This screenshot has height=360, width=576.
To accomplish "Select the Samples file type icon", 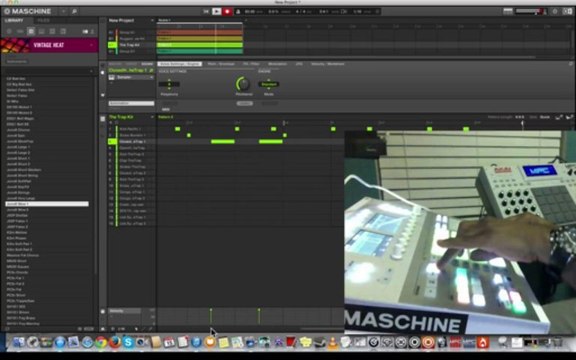I will point(63,32).
